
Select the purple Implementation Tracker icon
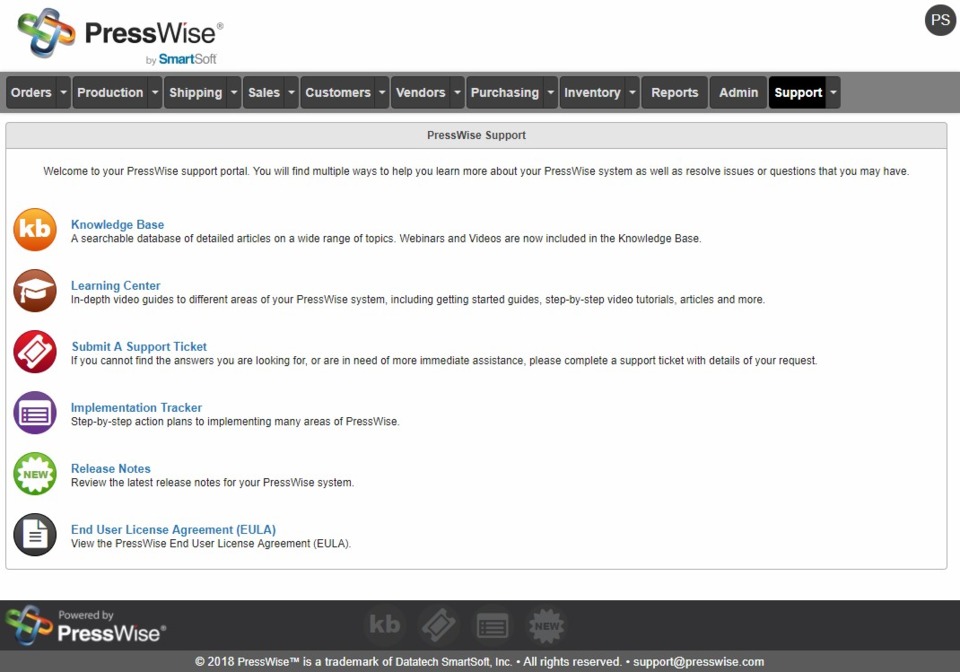35,413
